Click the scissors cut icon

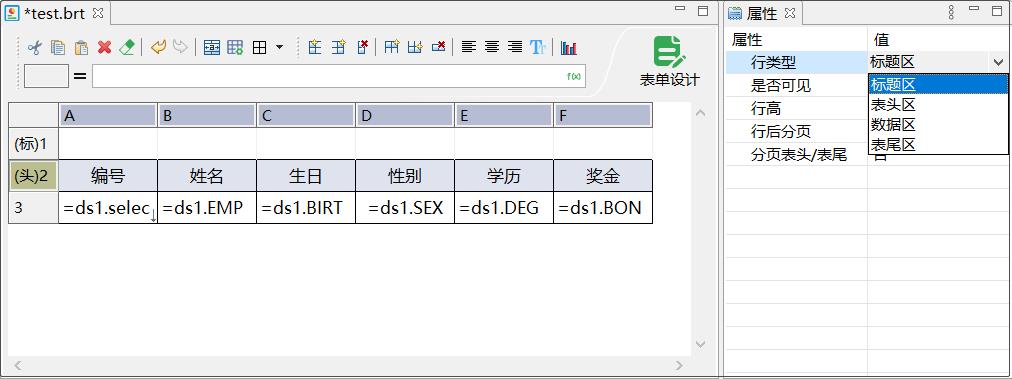tap(35, 47)
